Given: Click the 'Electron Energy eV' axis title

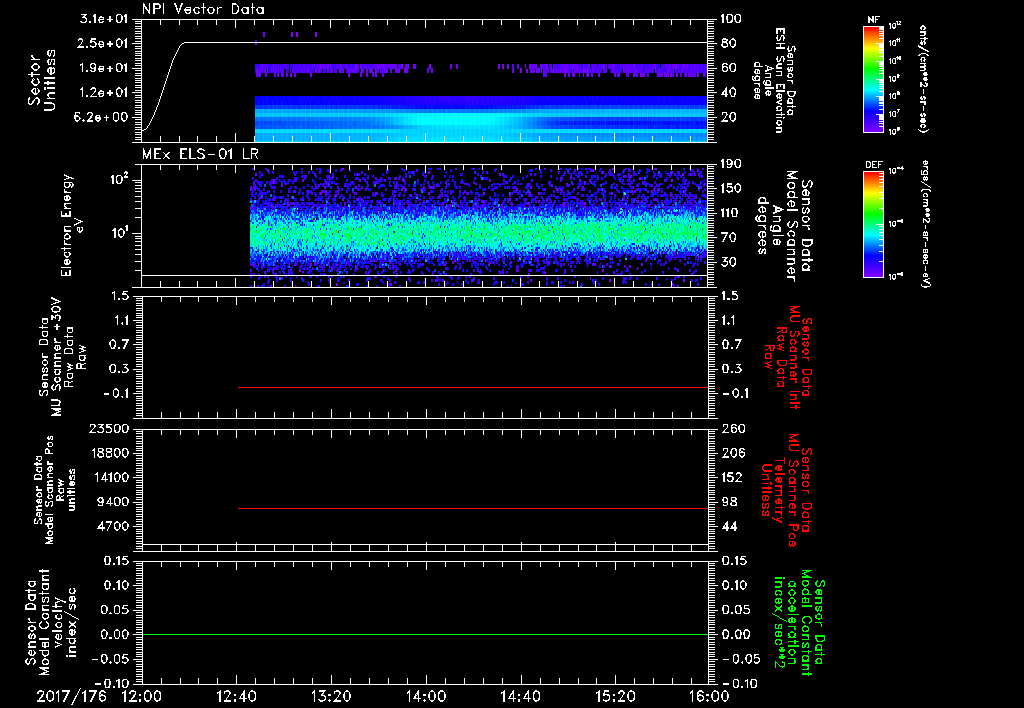Looking at the screenshot, I should [x=73, y=225].
